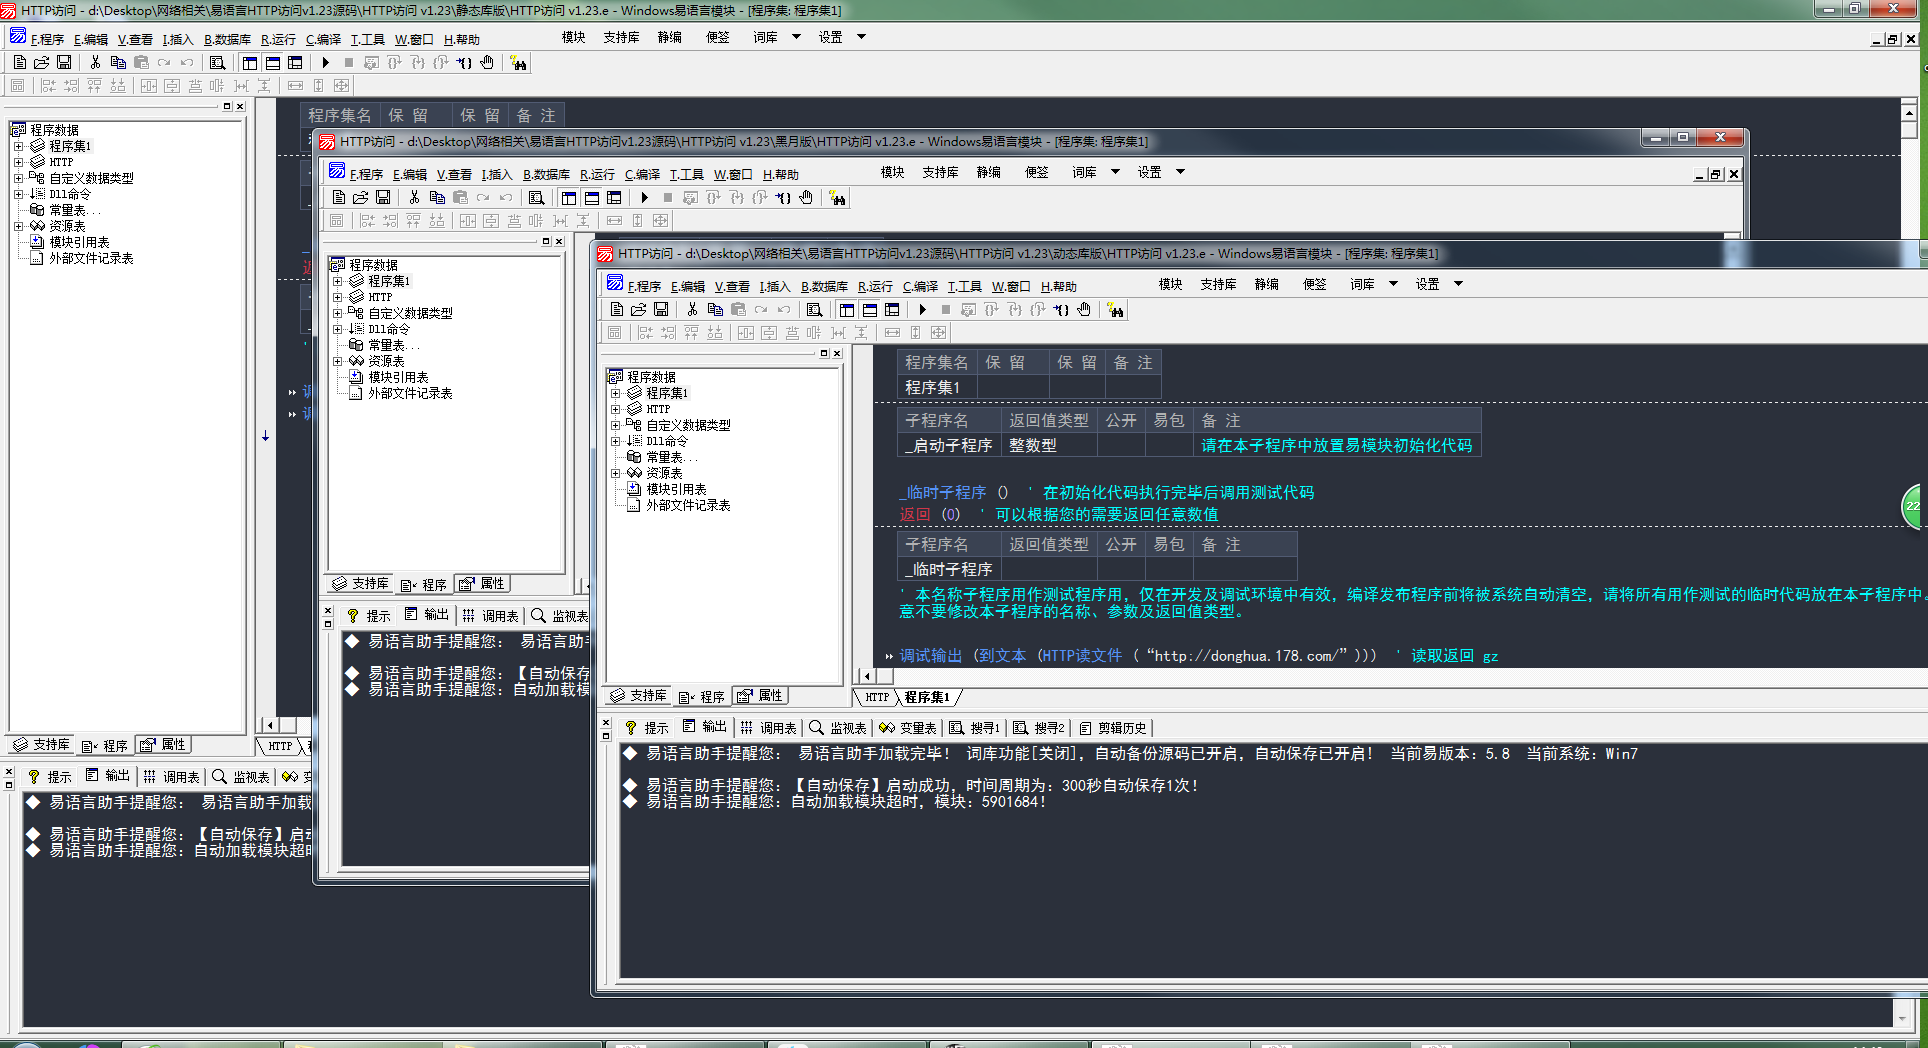Toggle middle panel-layout button in 黑月版 toolbar
The width and height of the screenshot is (1928, 1048).
click(x=592, y=198)
